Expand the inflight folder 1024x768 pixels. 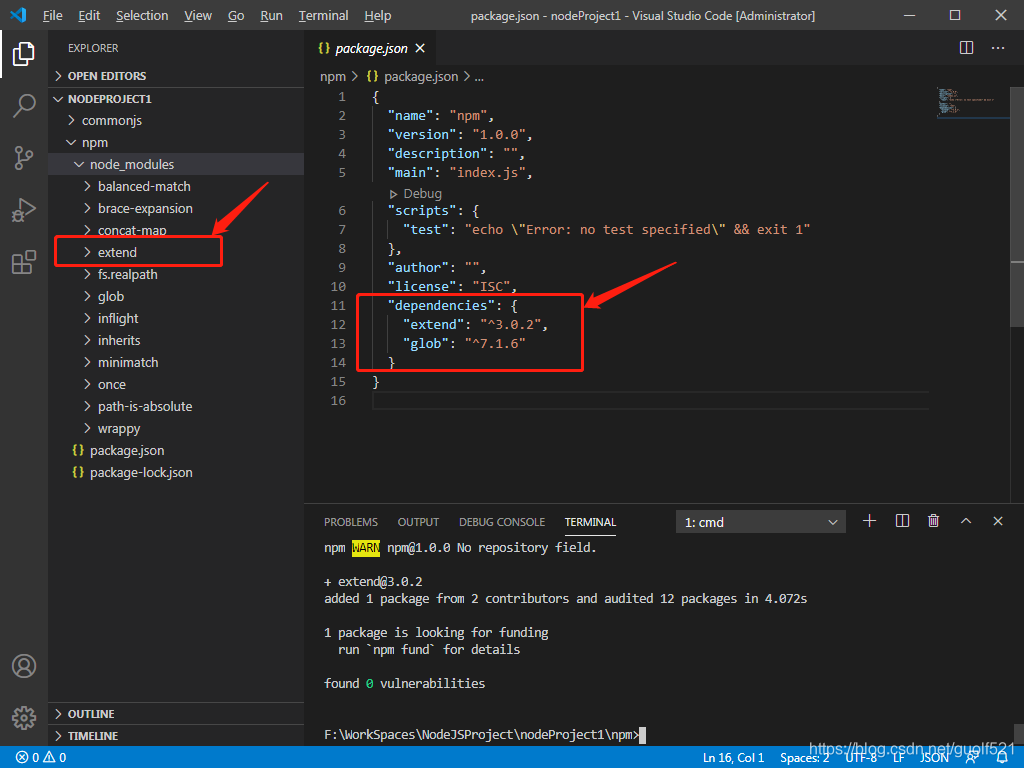tap(176, 319)
